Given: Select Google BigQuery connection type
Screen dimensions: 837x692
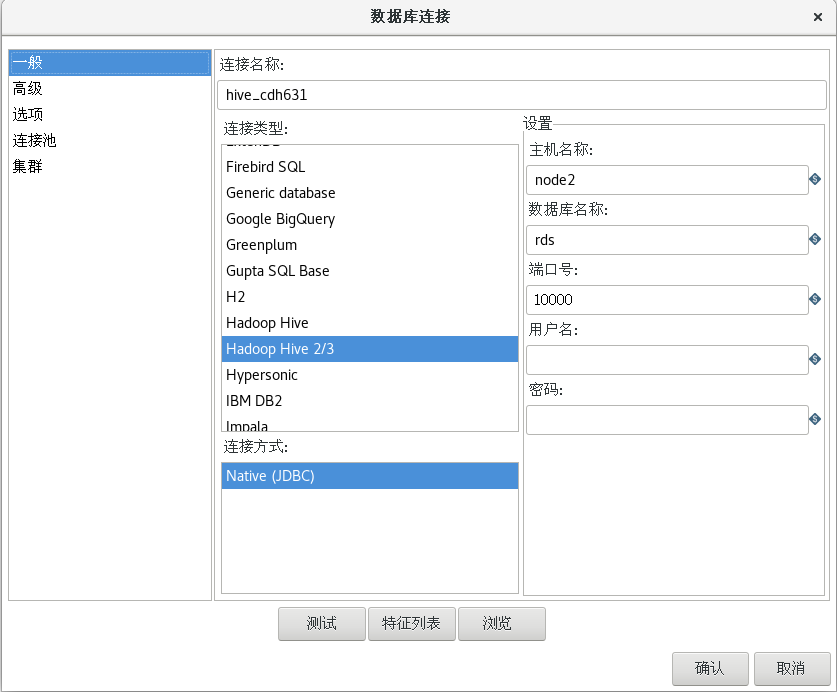Looking at the screenshot, I should tap(370, 219).
